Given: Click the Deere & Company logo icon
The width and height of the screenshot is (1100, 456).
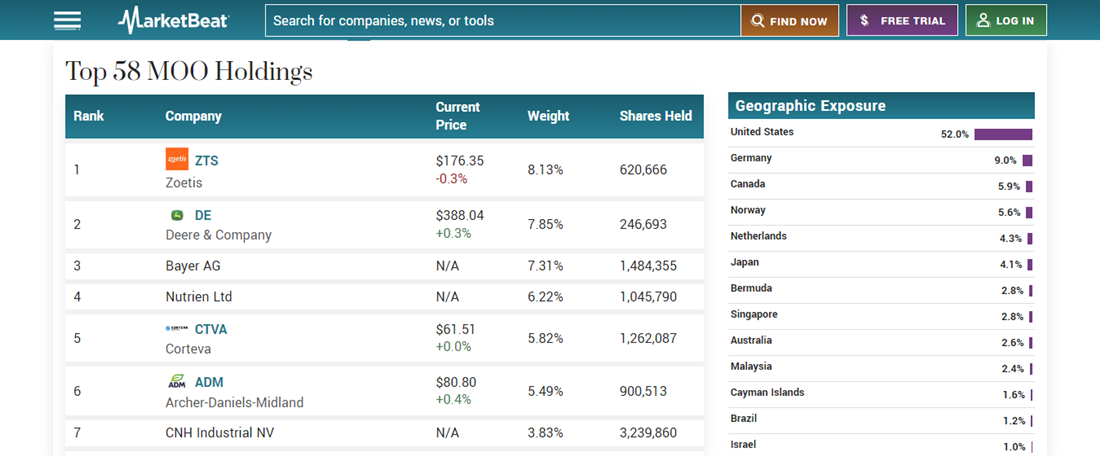Looking at the screenshot, I should click(x=177, y=215).
